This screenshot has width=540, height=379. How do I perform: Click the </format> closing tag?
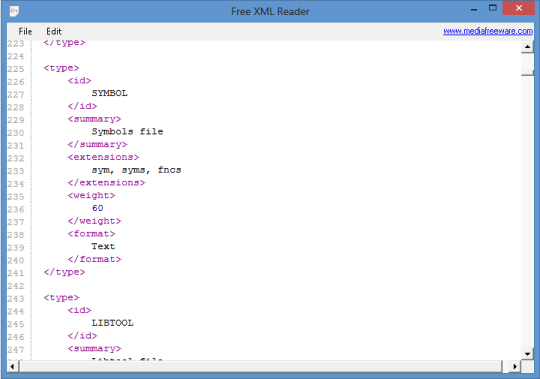coord(94,259)
